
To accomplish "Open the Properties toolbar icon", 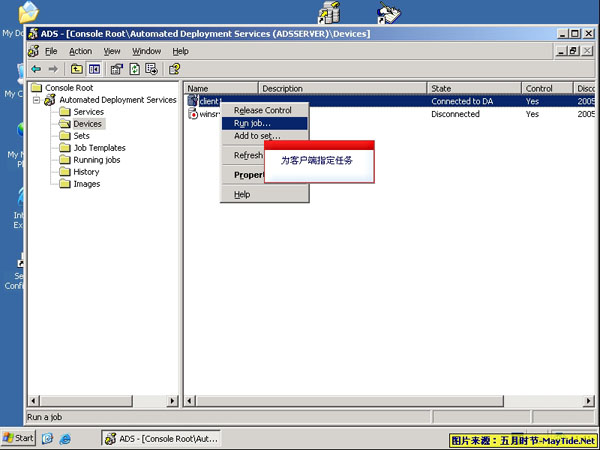I will [117, 69].
